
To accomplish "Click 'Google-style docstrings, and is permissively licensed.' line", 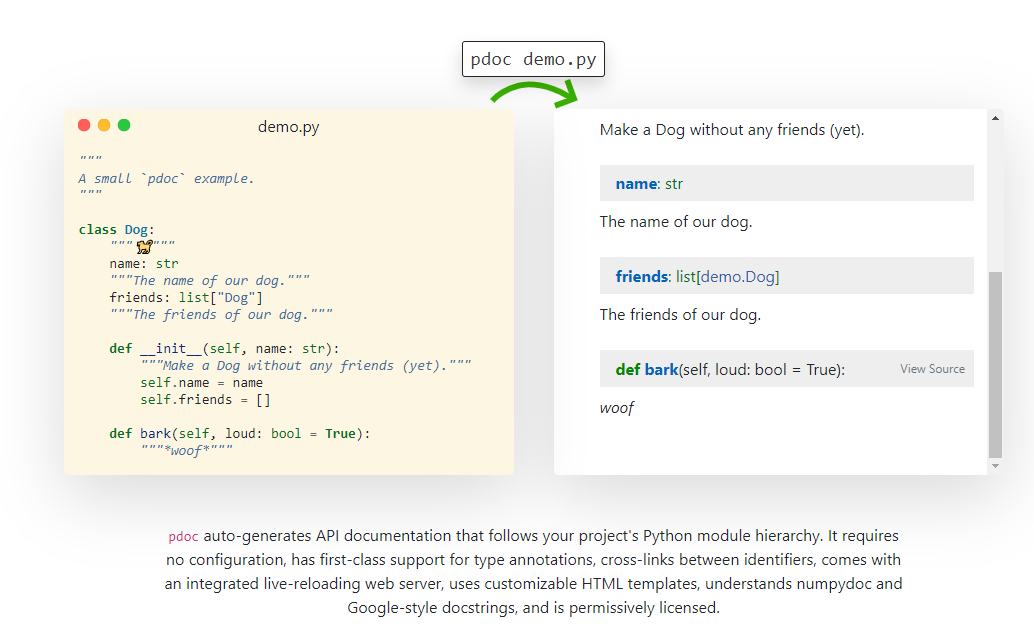I will tap(533, 608).
